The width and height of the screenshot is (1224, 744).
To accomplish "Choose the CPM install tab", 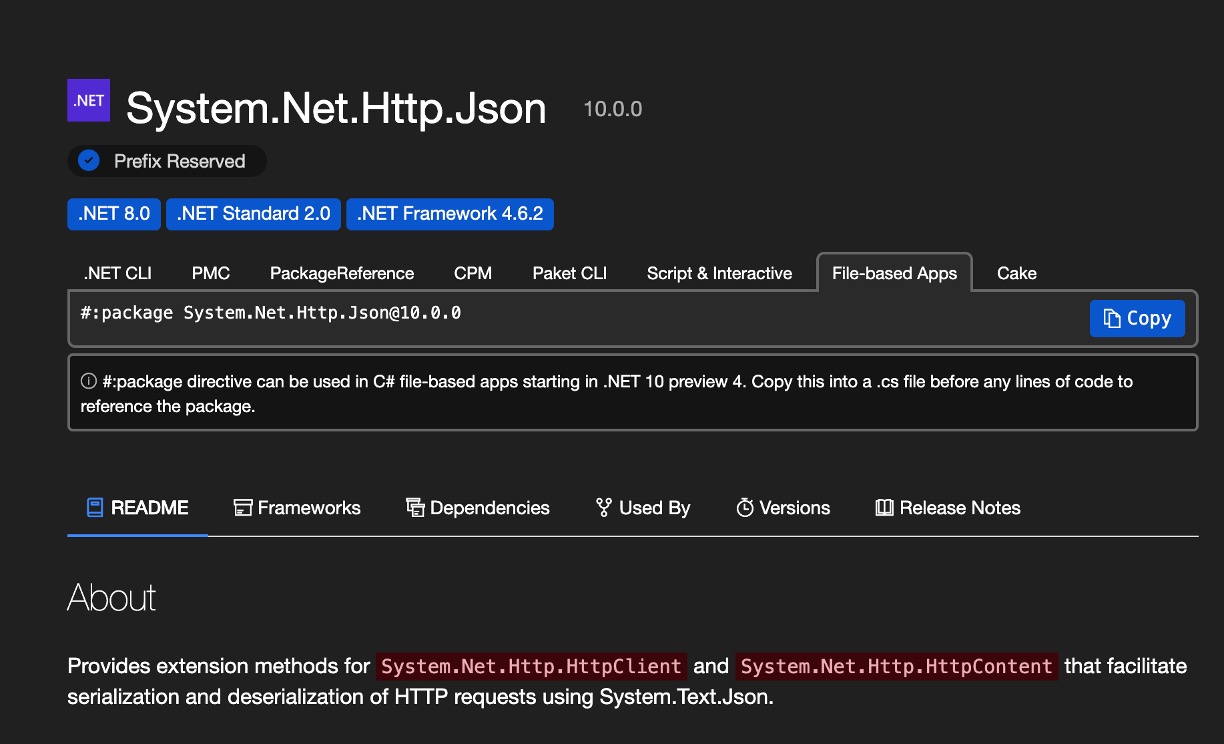I will tap(473, 273).
